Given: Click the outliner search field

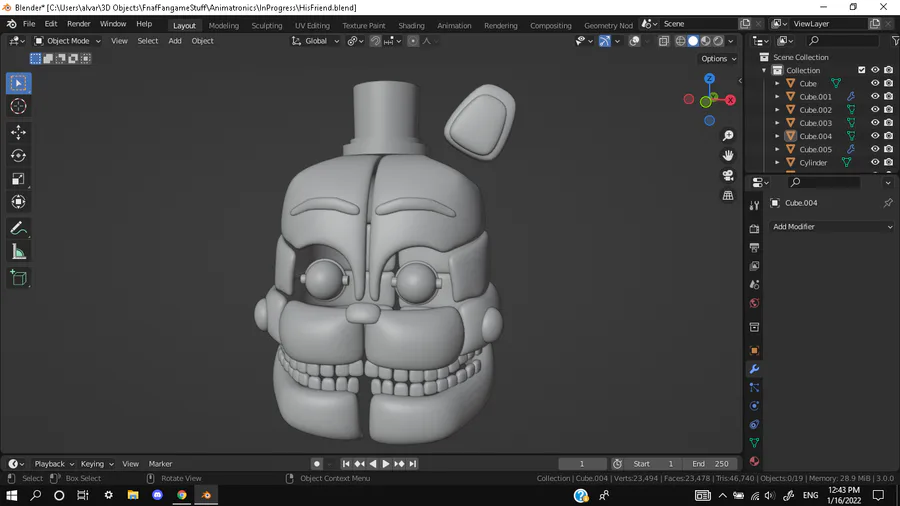Looking at the screenshot, I should click(844, 41).
